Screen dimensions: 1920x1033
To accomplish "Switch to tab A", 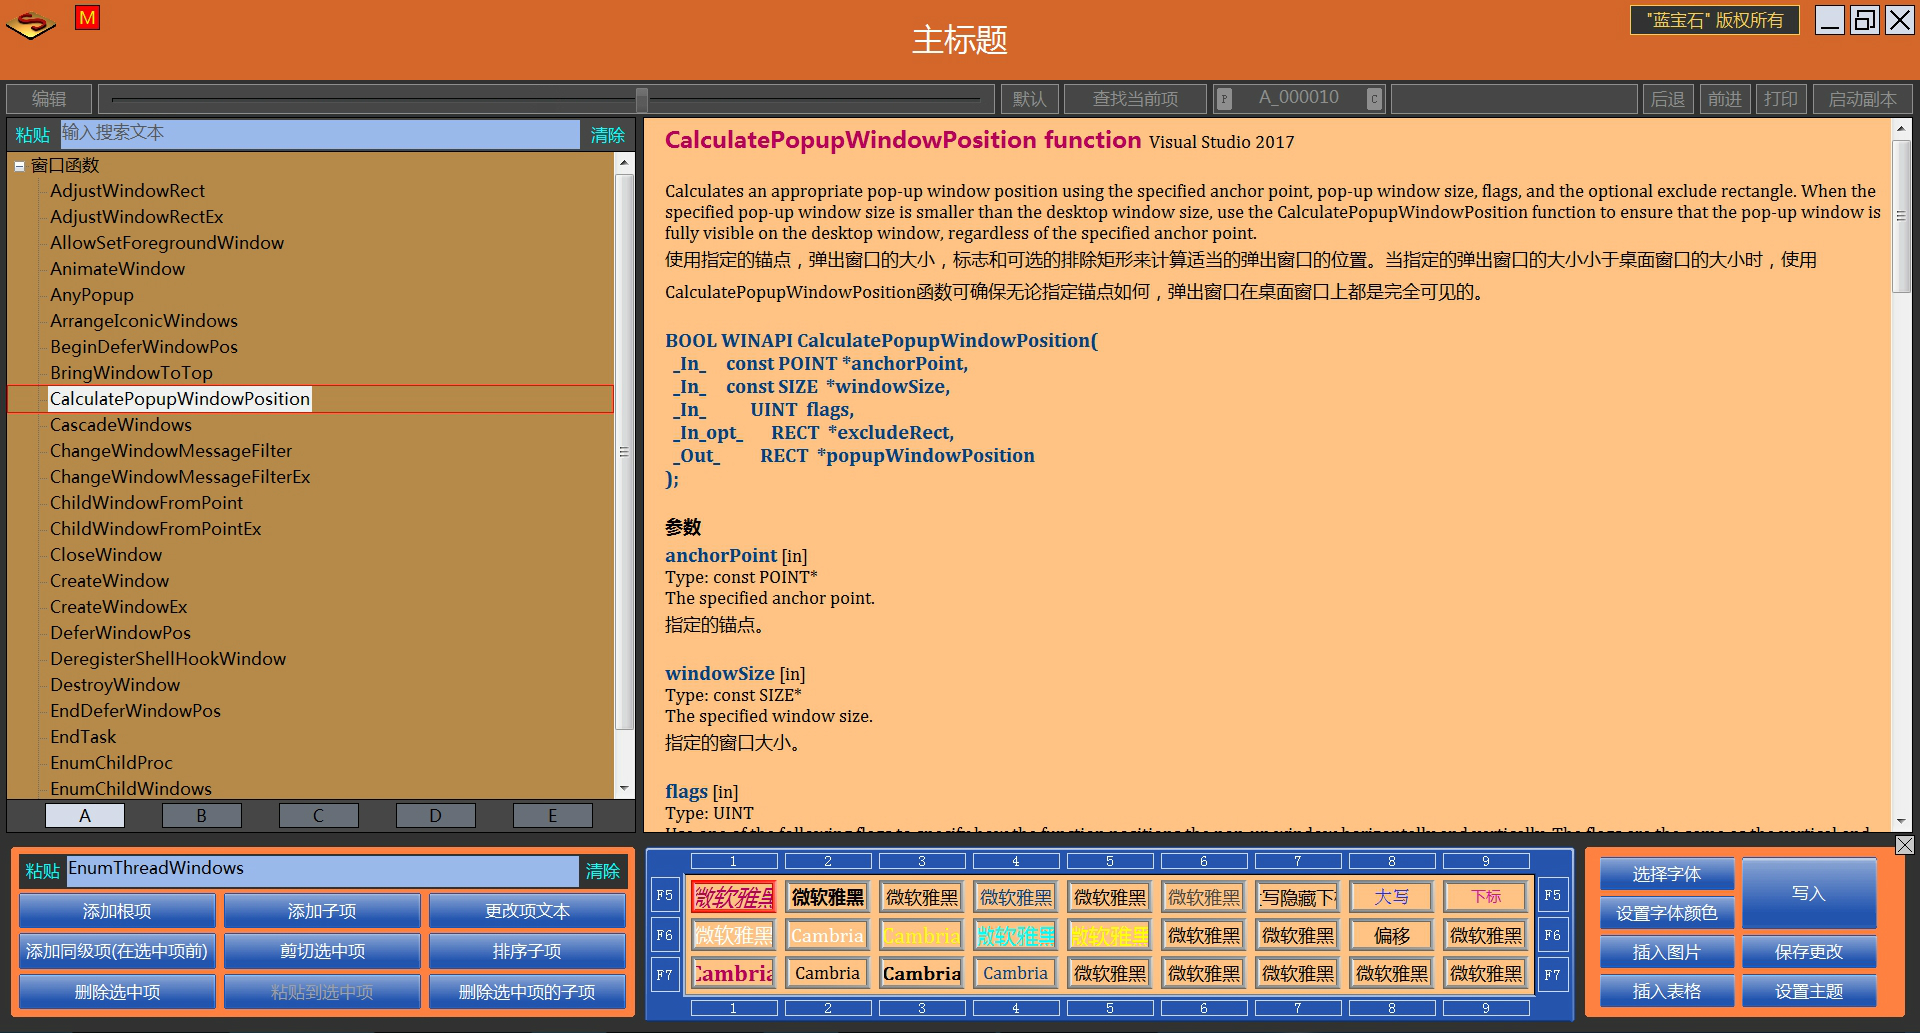I will (85, 815).
